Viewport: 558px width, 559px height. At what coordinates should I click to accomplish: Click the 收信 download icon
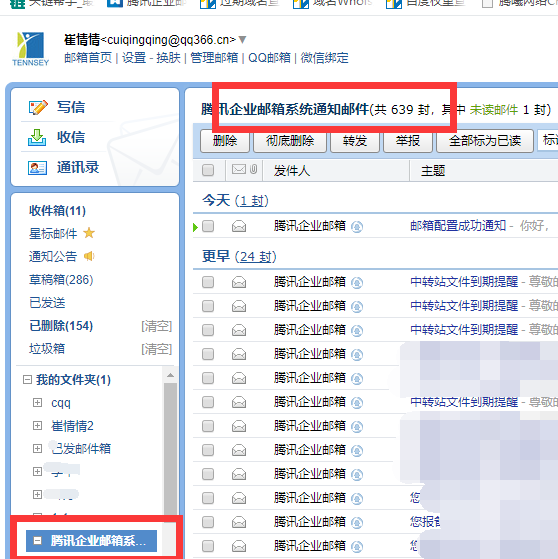[37, 138]
